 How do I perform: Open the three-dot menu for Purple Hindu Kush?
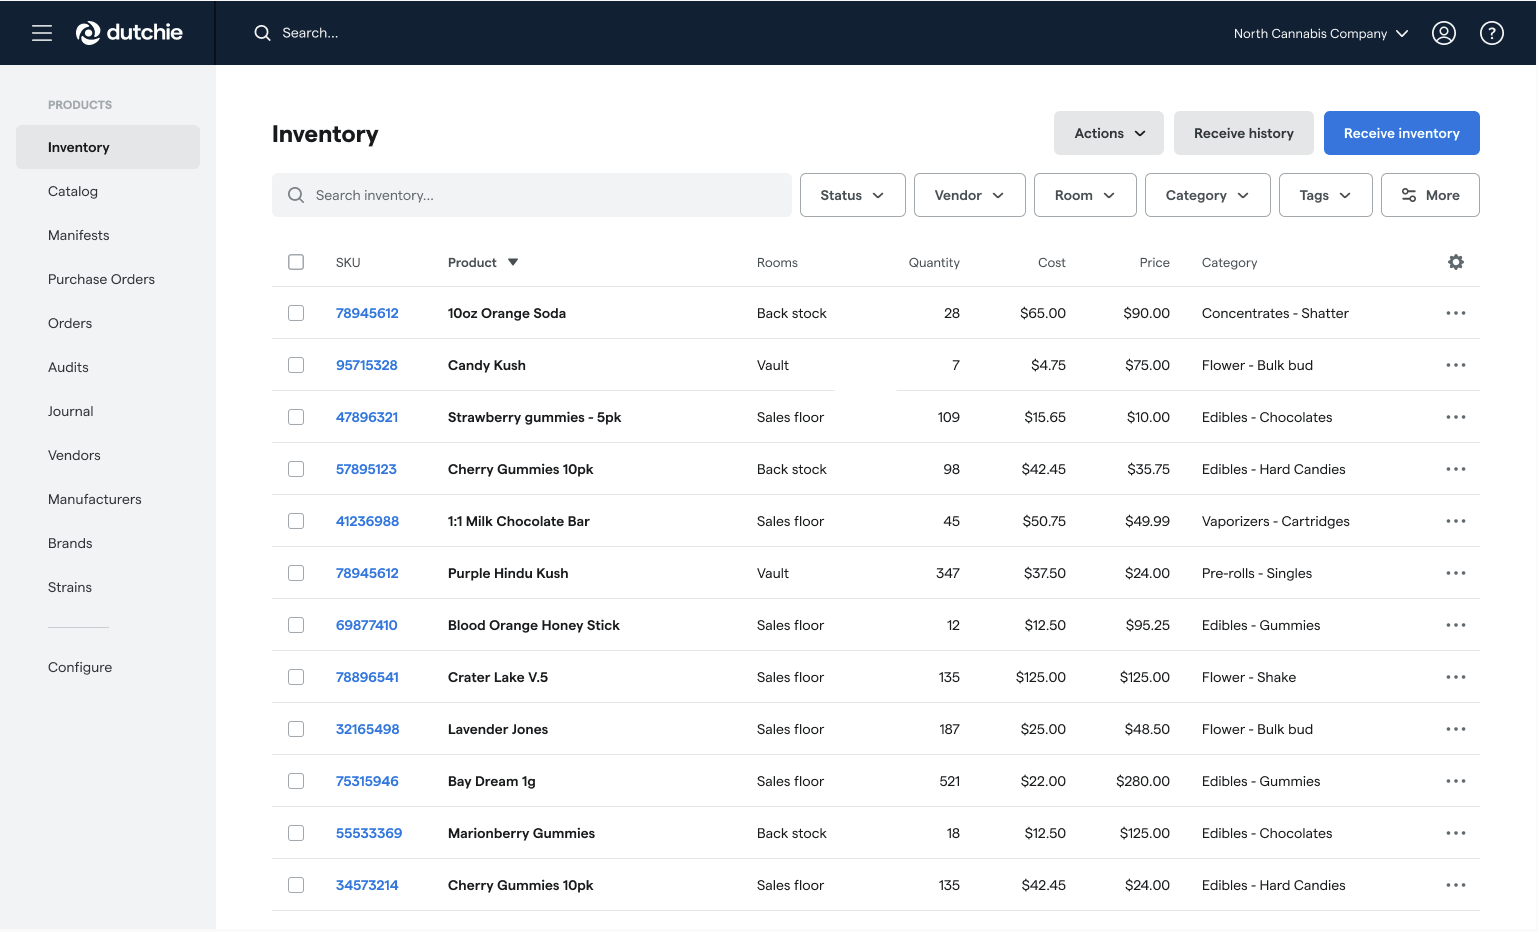click(x=1456, y=572)
